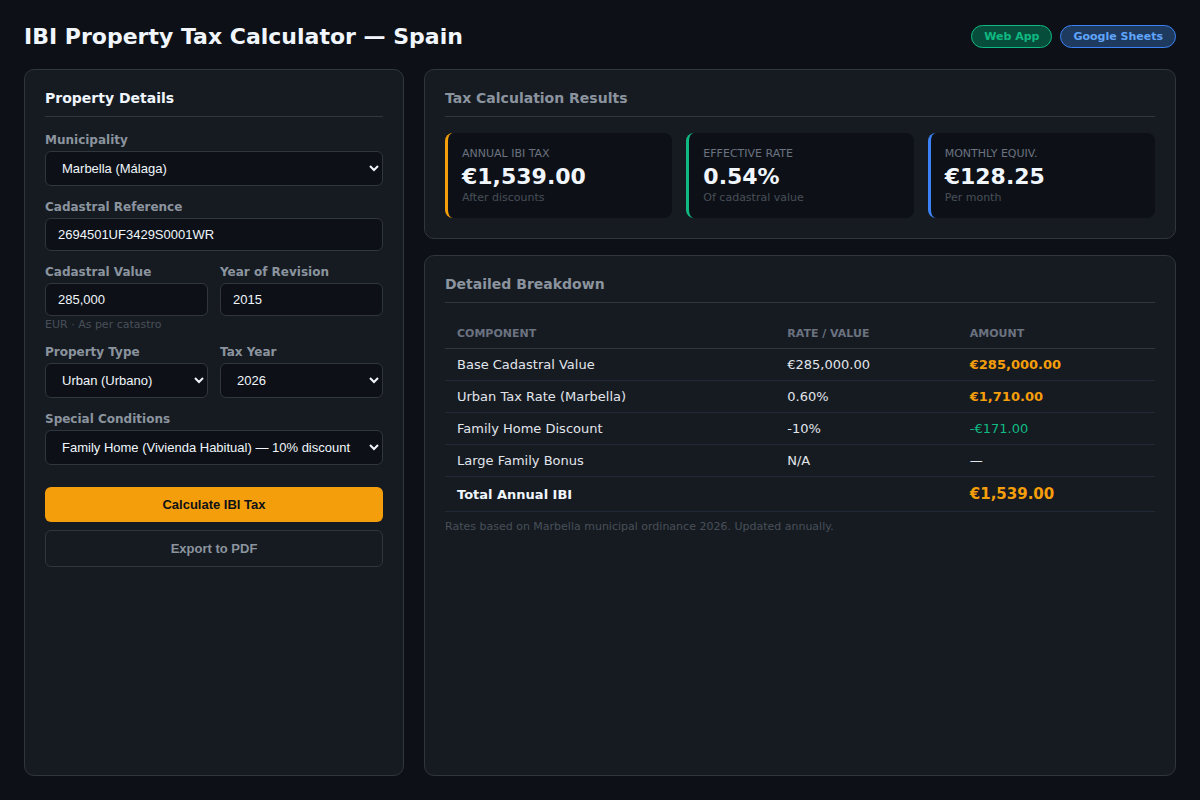Click the orange €285,000.00 amount cell
This screenshot has height=800, width=1200.
[1015, 364]
